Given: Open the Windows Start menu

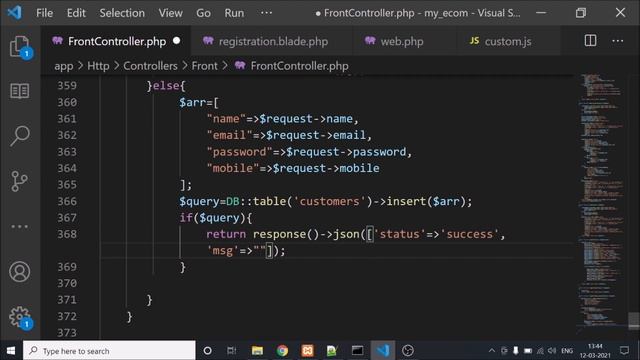Looking at the screenshot, I should [x=11, y=351].
